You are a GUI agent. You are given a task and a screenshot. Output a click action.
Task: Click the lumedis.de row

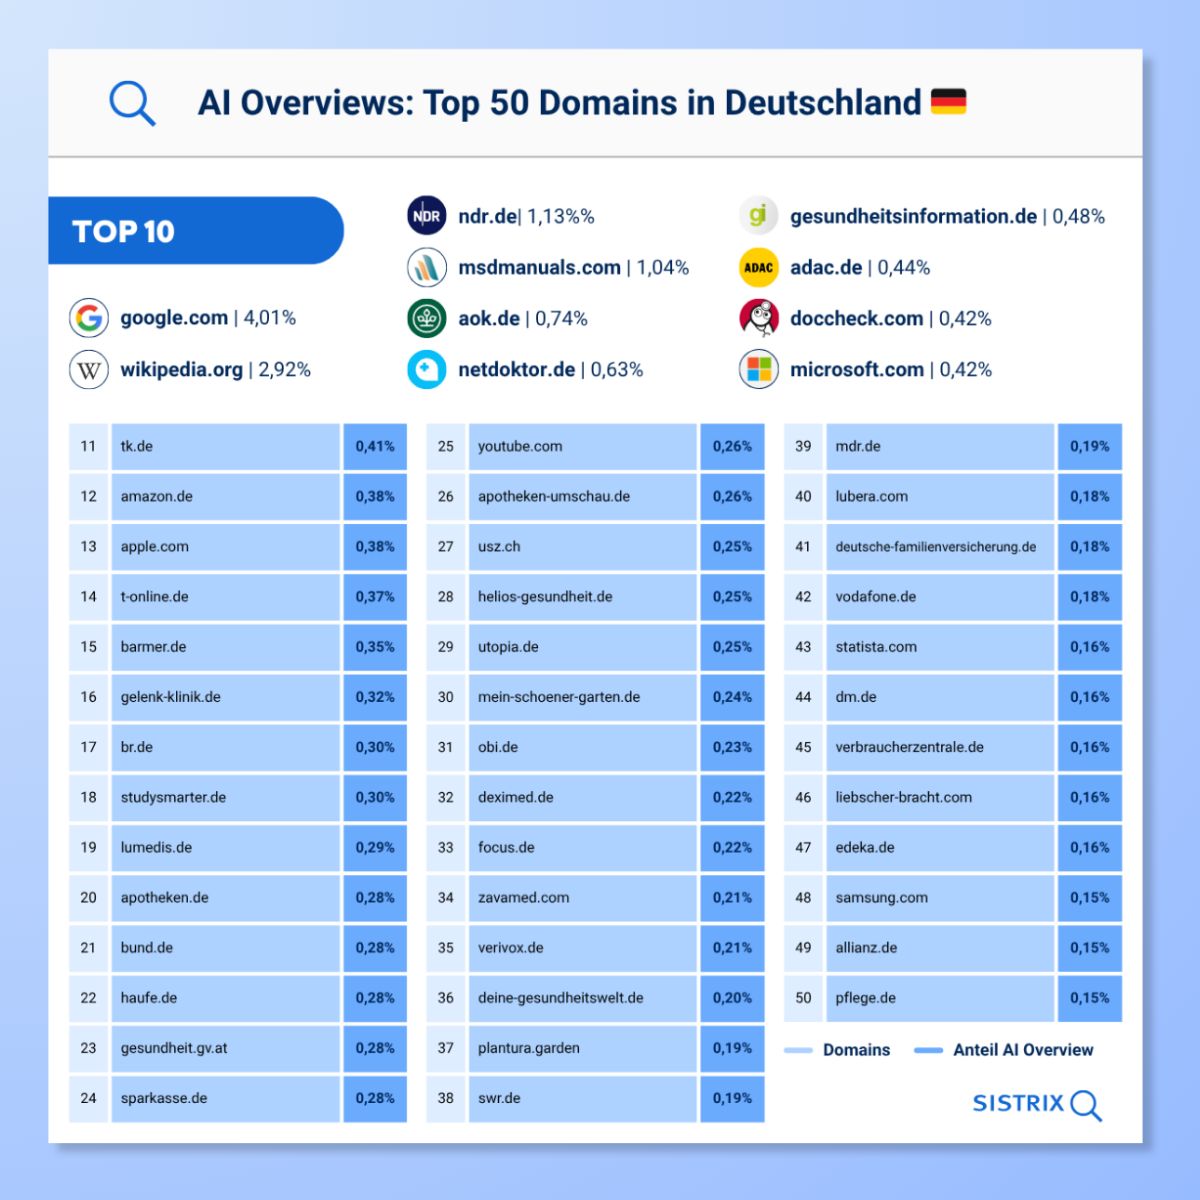(x=238, y=847)
